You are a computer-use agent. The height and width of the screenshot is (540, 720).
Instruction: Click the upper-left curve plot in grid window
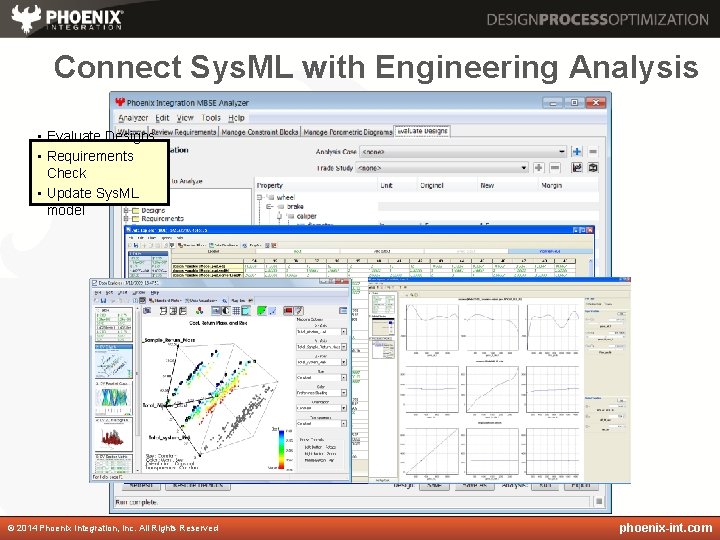point(432,328)
